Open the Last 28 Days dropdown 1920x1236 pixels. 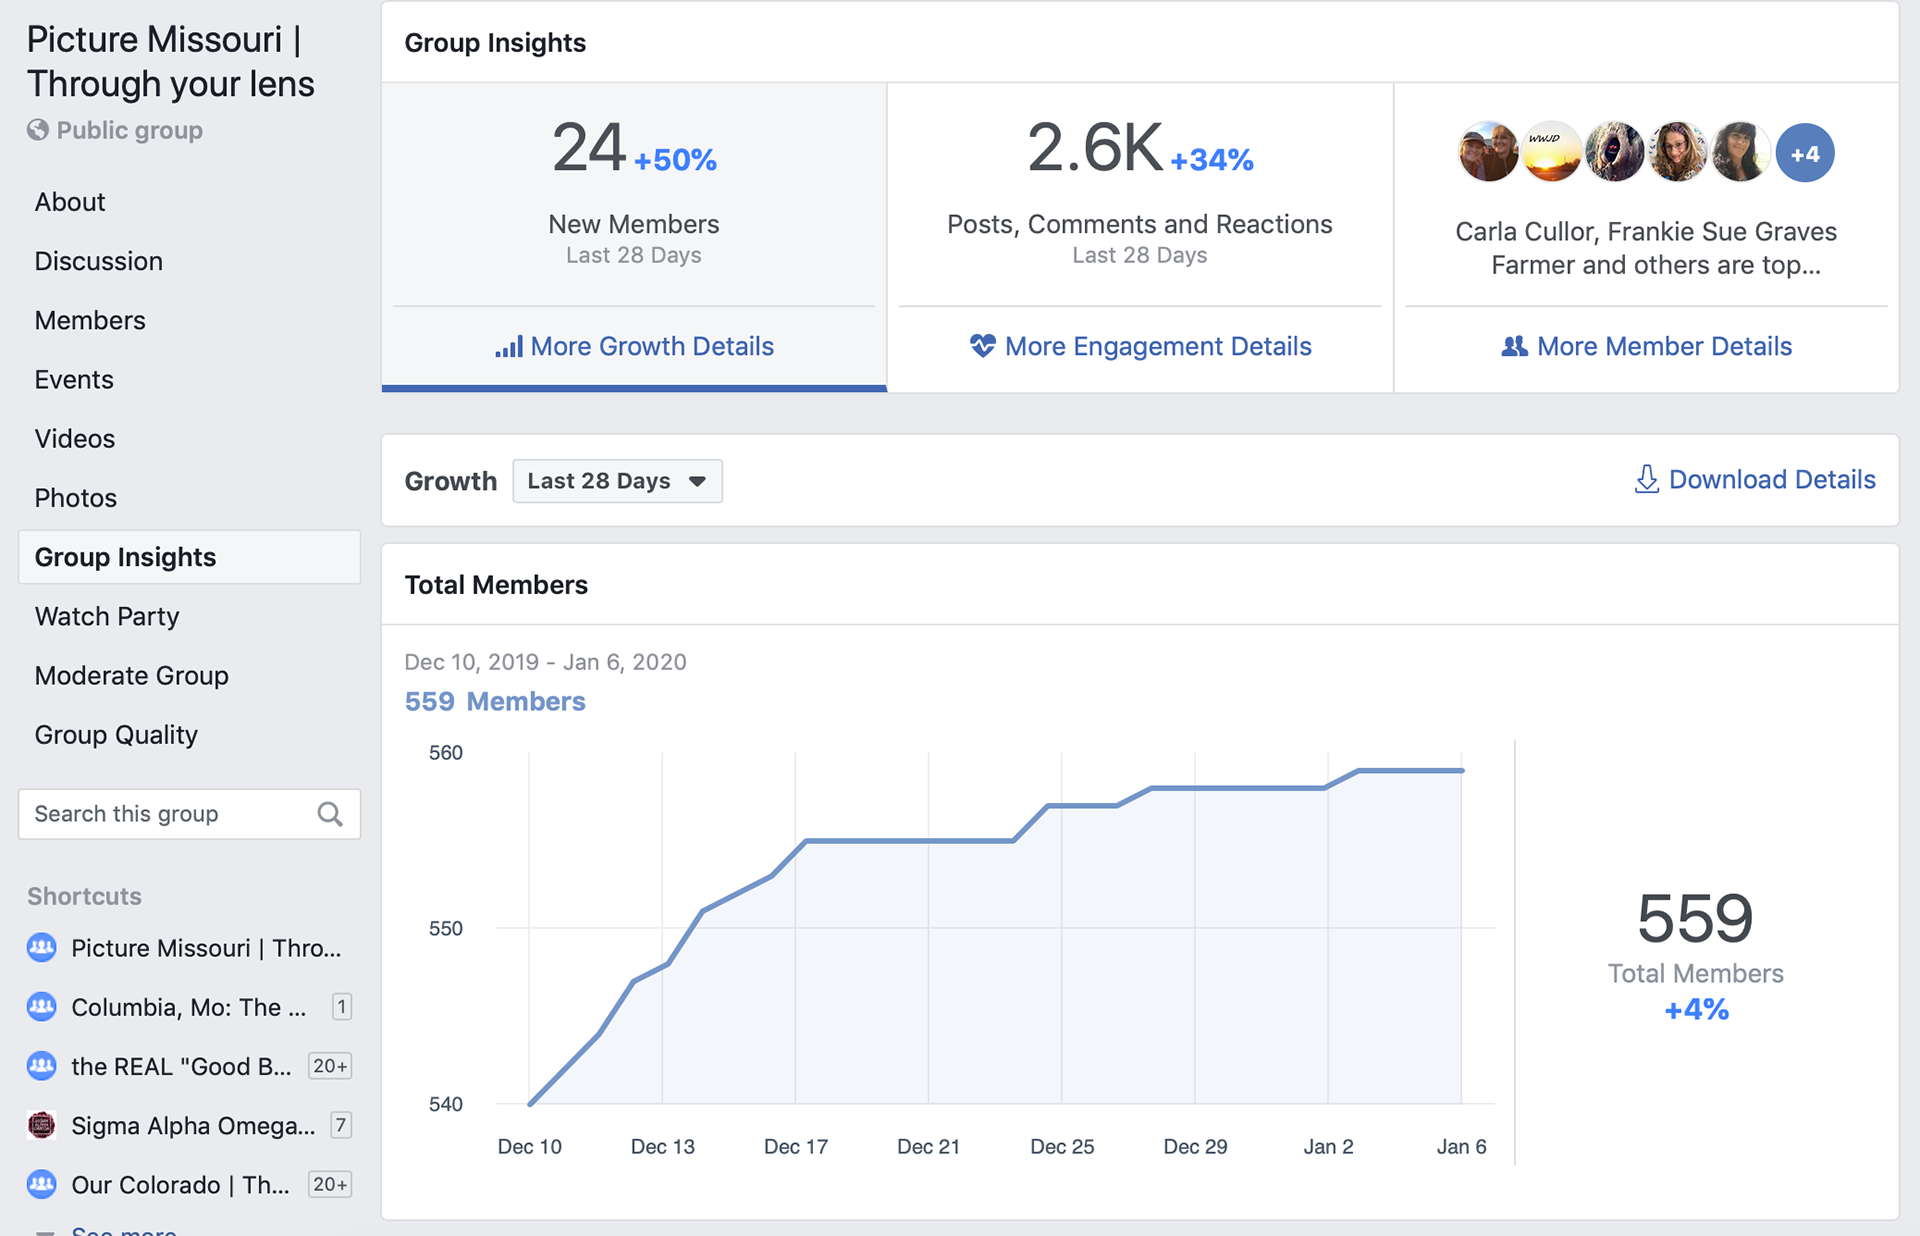[x=617, y=481]
